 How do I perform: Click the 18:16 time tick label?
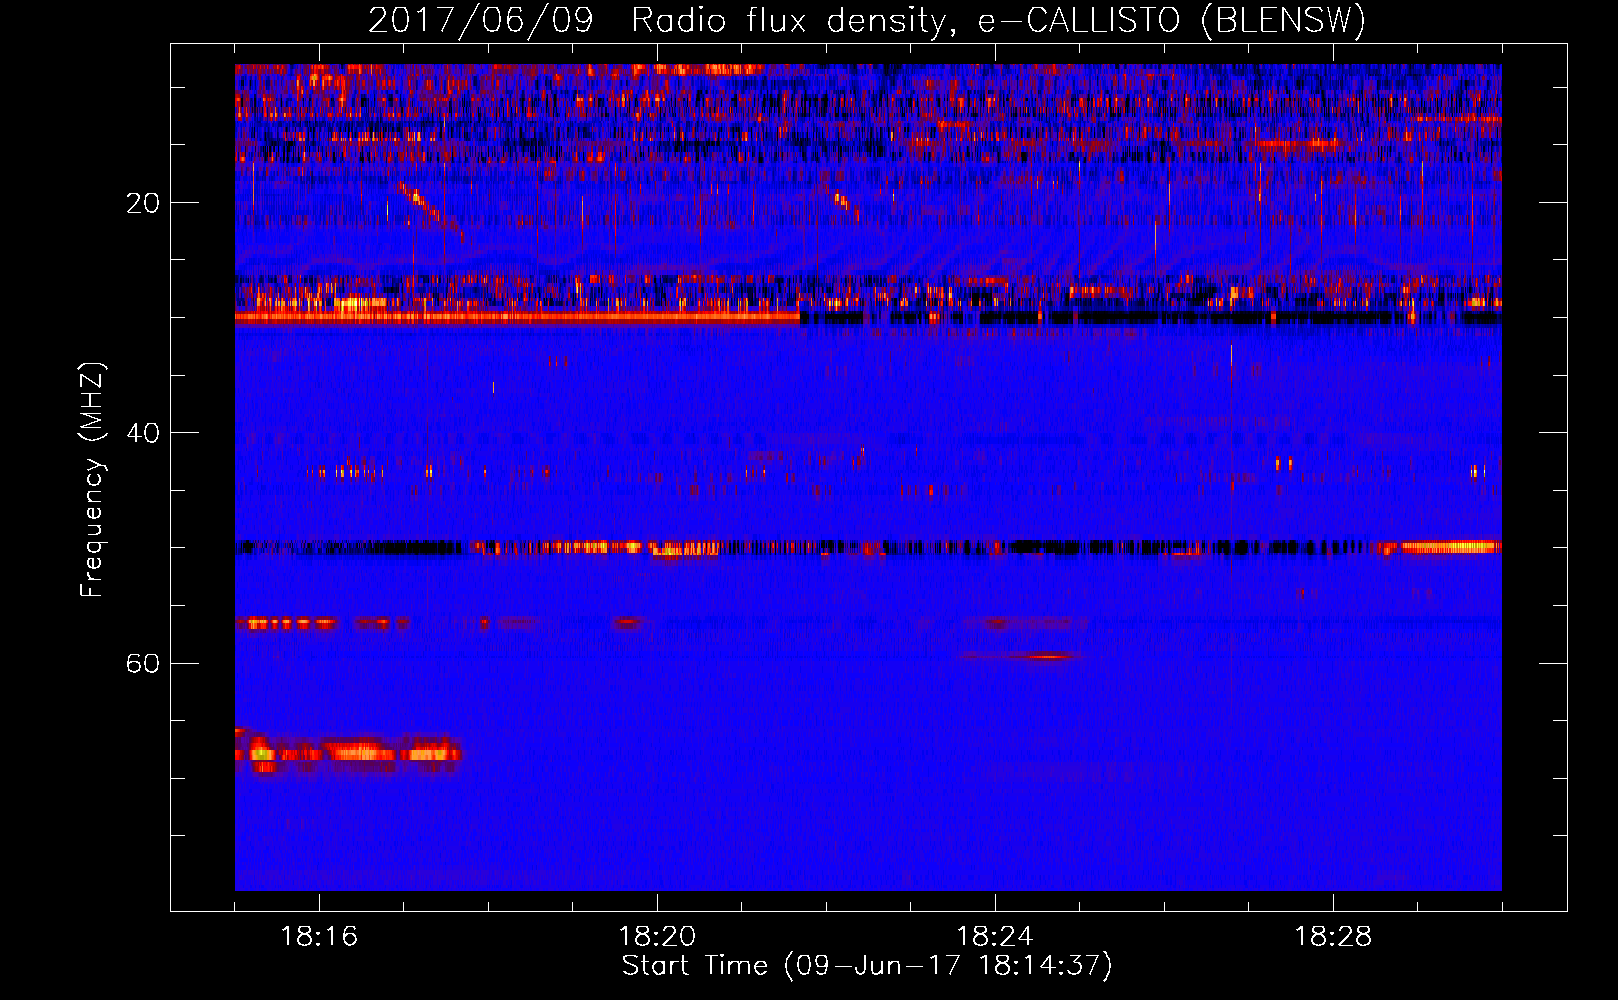pyautogui.click(x=319, y=937)
